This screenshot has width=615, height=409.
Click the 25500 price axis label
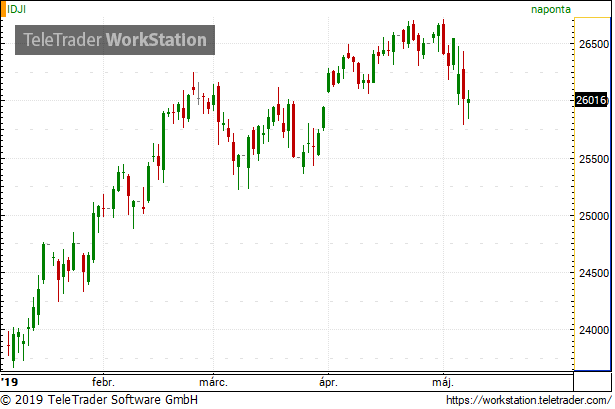[x=594, y=159]
